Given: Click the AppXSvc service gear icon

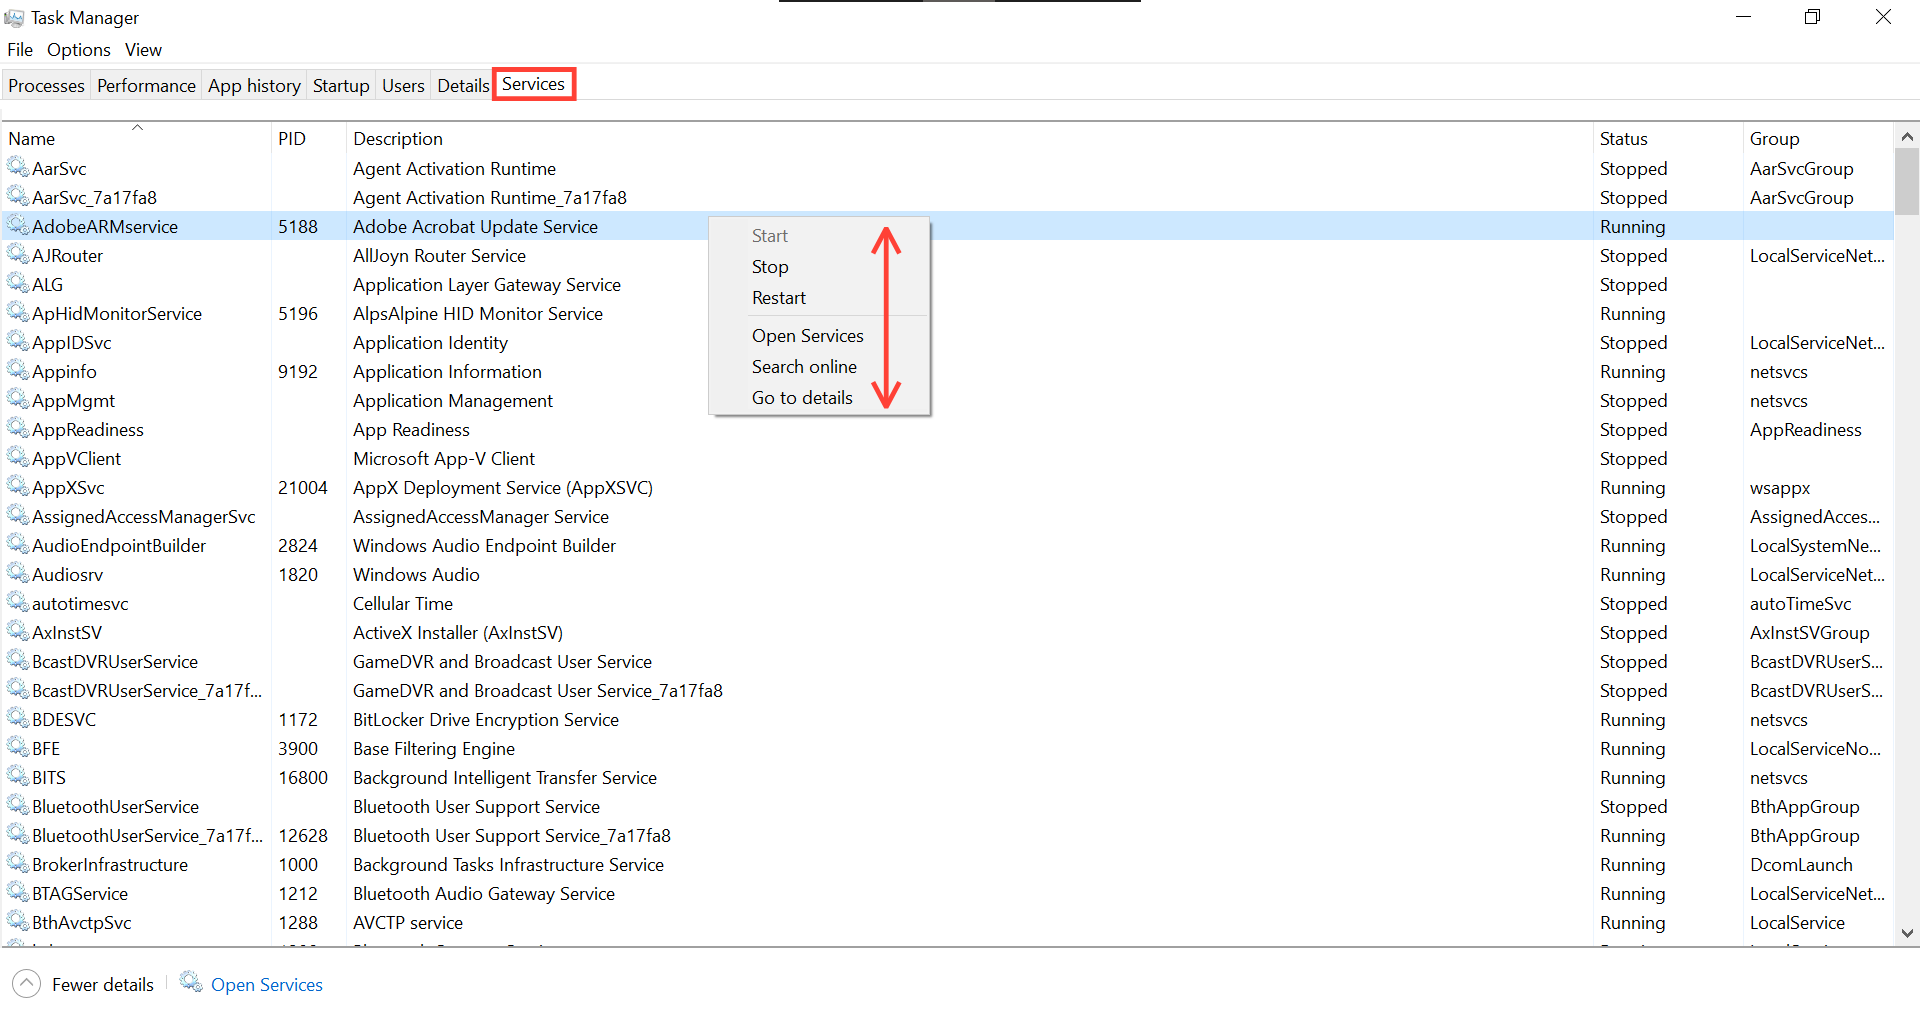Looking at the screenshot, I should tap(17, 487).
